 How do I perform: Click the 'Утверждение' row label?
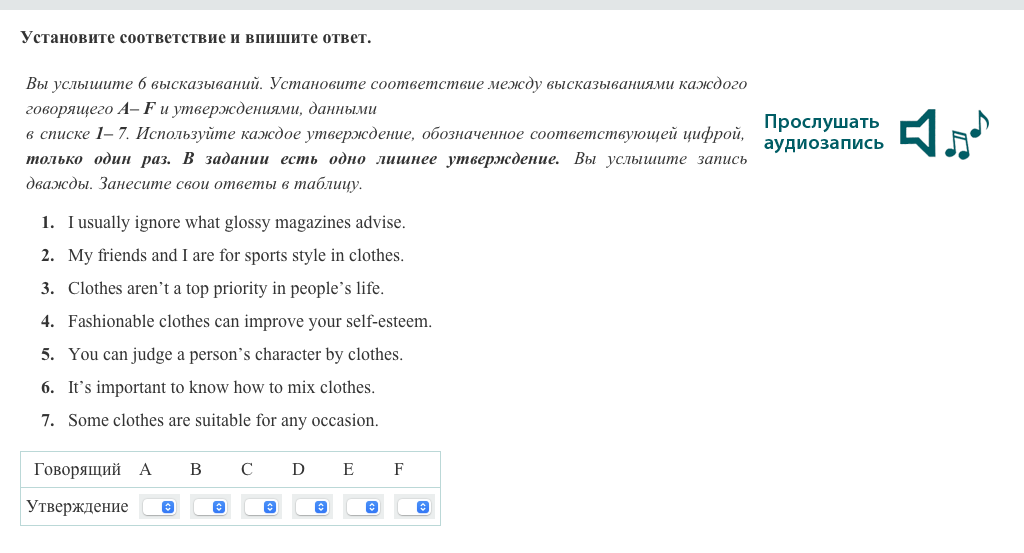(77, 507)
